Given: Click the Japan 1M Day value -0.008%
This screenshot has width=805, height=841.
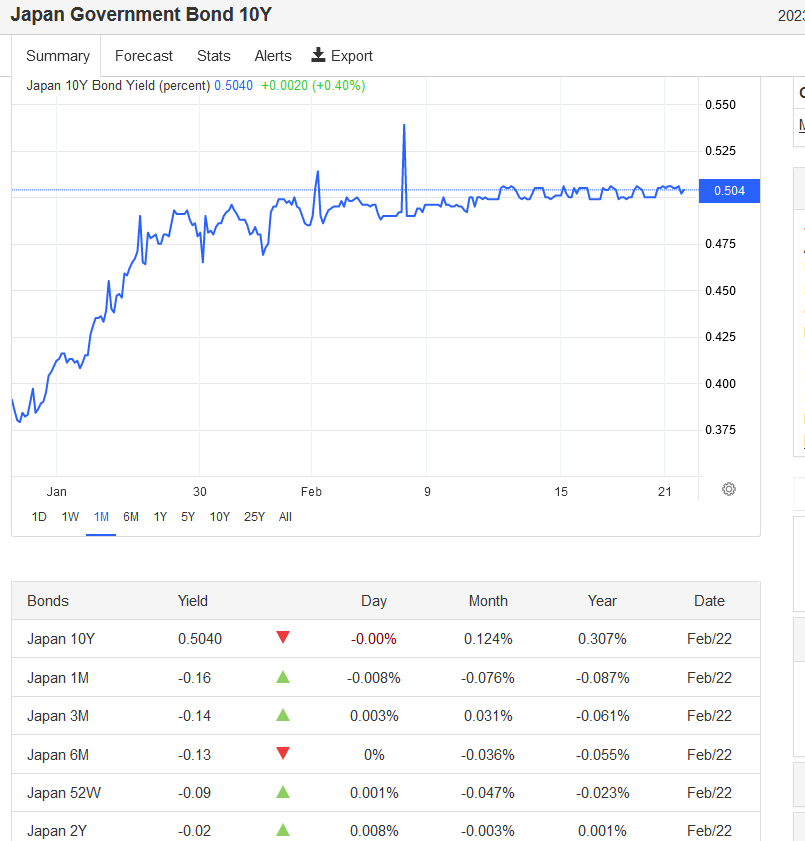Looking at the screenshot, I should click(374, 678).
